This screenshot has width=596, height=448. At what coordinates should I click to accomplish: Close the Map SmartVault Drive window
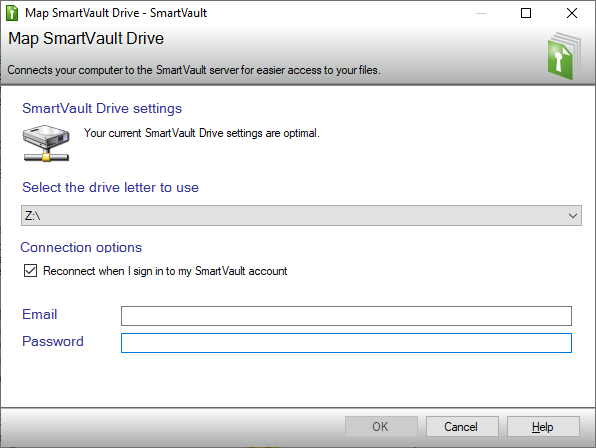[x=572, y=13]
